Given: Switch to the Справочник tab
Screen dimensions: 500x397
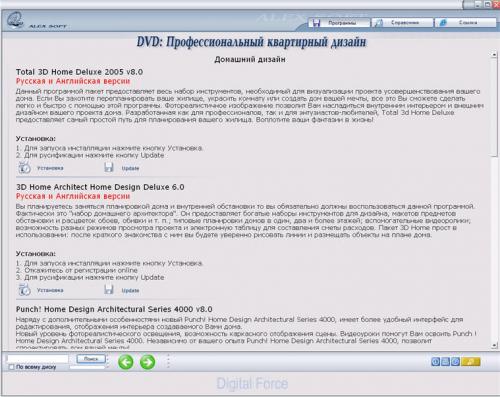Looking at the screenshot, I should click(x=402, y=23).
